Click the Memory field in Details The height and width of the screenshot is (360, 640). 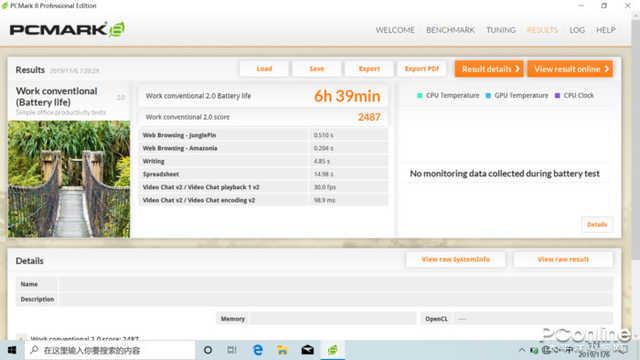333,319
